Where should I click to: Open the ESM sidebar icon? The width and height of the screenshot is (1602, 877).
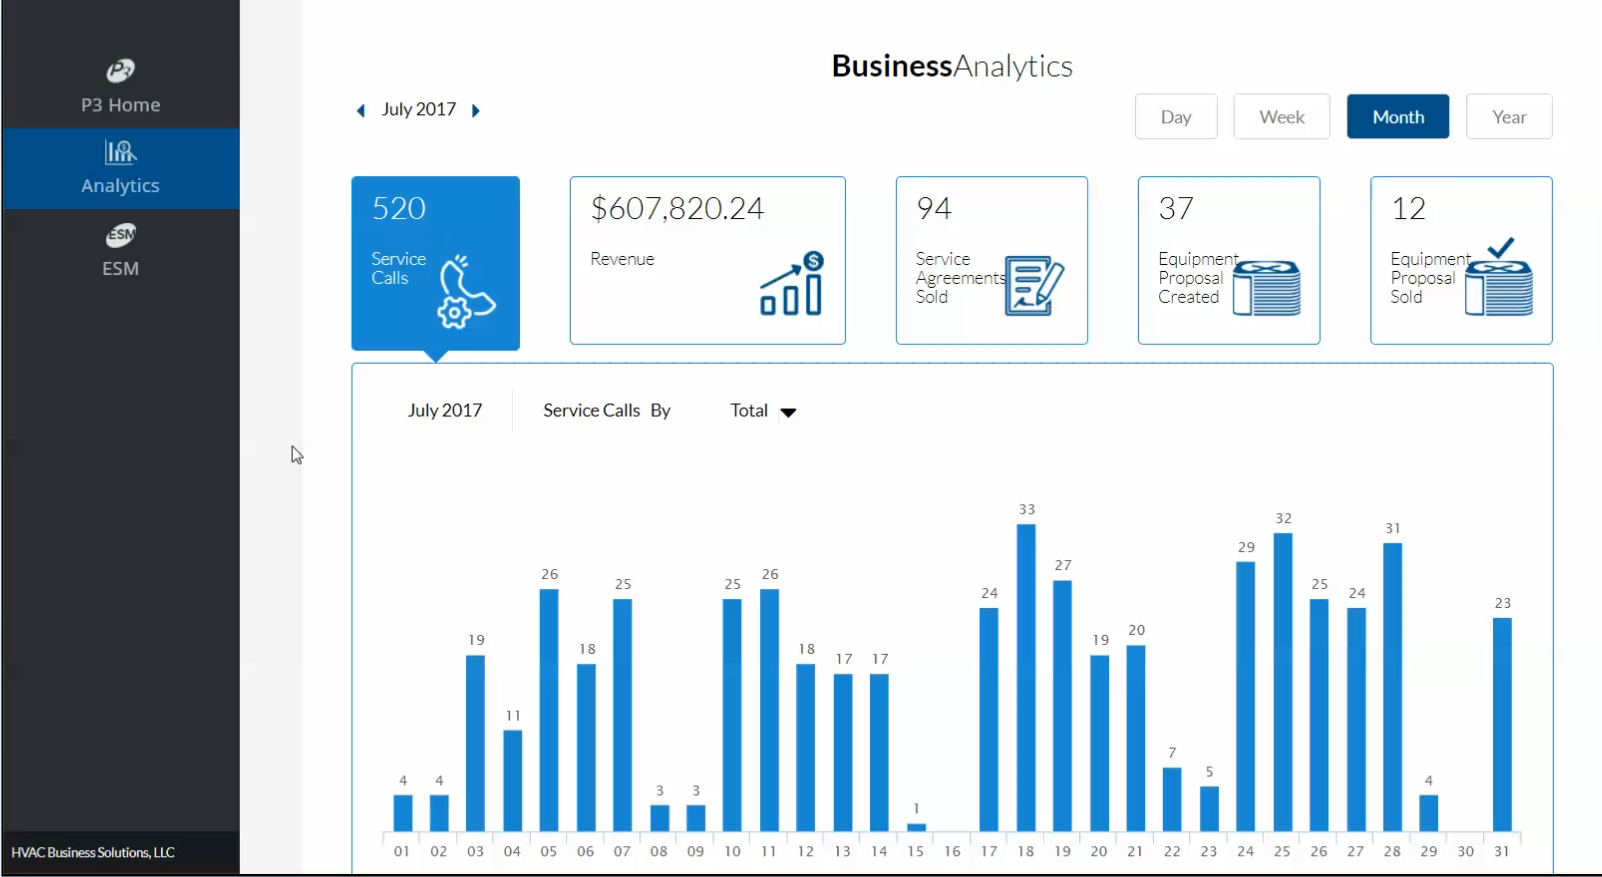point(120,236)
